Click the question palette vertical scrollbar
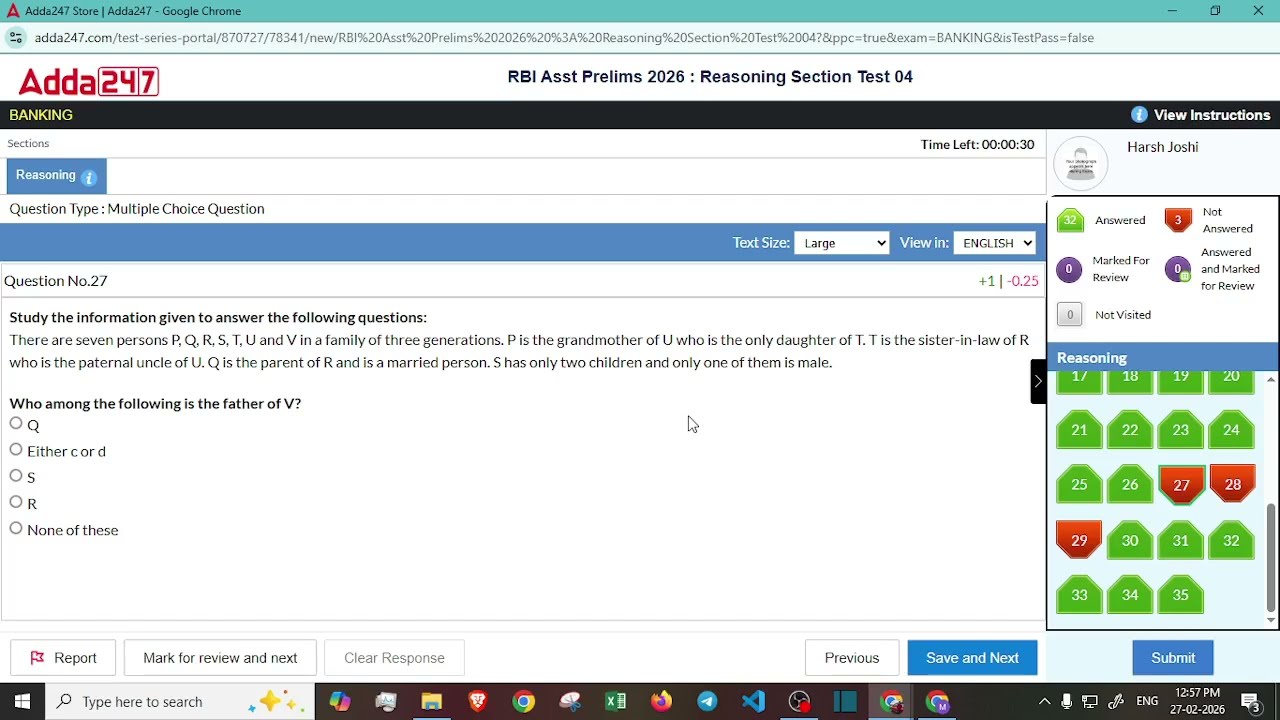This screenshot has height=720, width=1280. [1271, 556]
